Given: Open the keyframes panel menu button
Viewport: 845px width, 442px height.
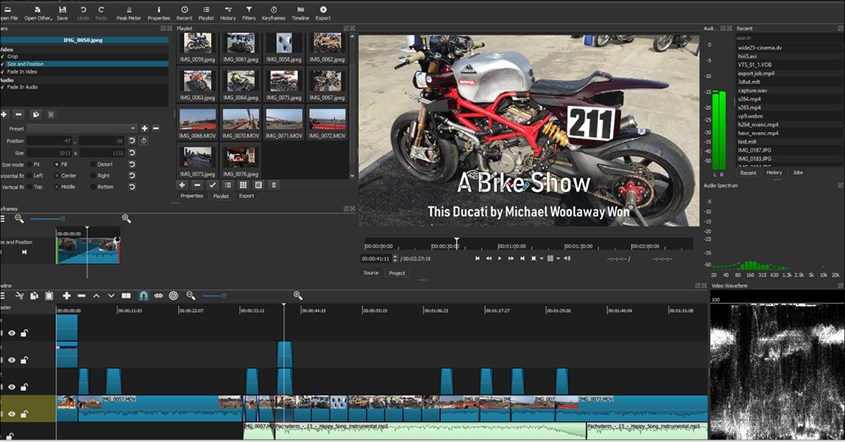Looking at the screenshot, I should tap(4, 219).
